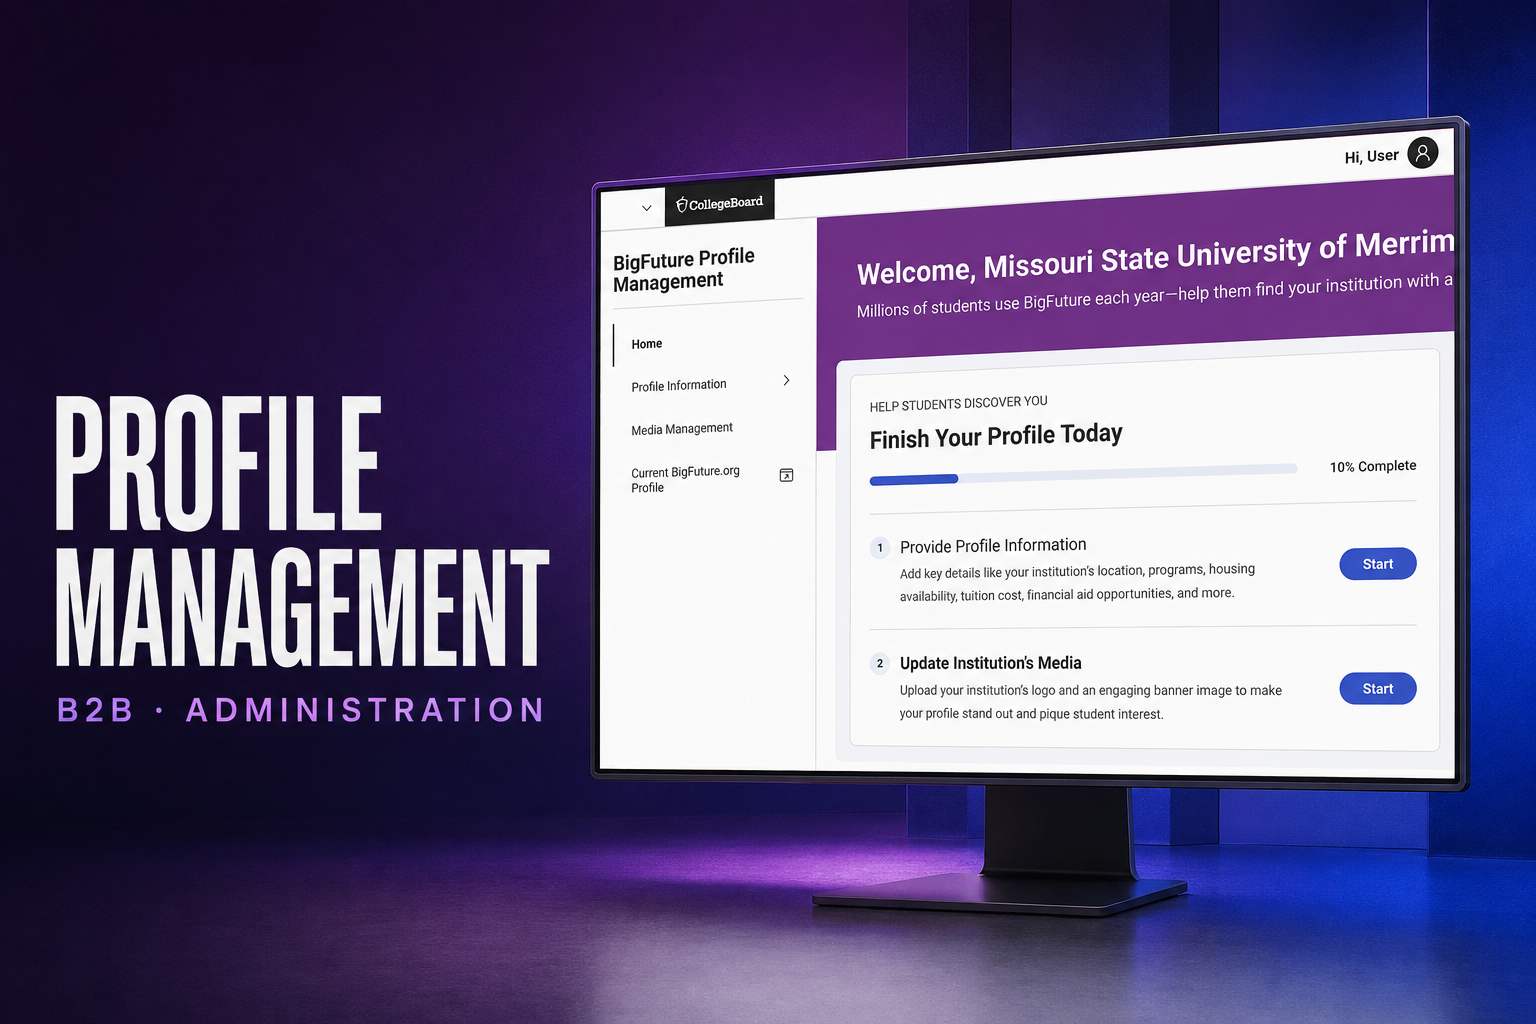
Task: Expand the dropdown chevron left of CollegeBoard
Action: (646, 208)
